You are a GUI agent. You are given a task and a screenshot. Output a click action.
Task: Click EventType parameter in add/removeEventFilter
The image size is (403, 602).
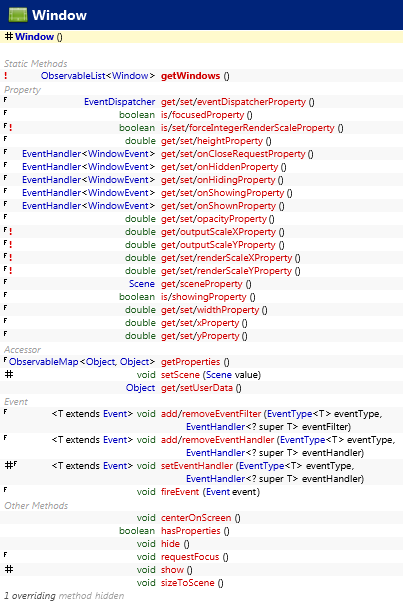(289, 414)
